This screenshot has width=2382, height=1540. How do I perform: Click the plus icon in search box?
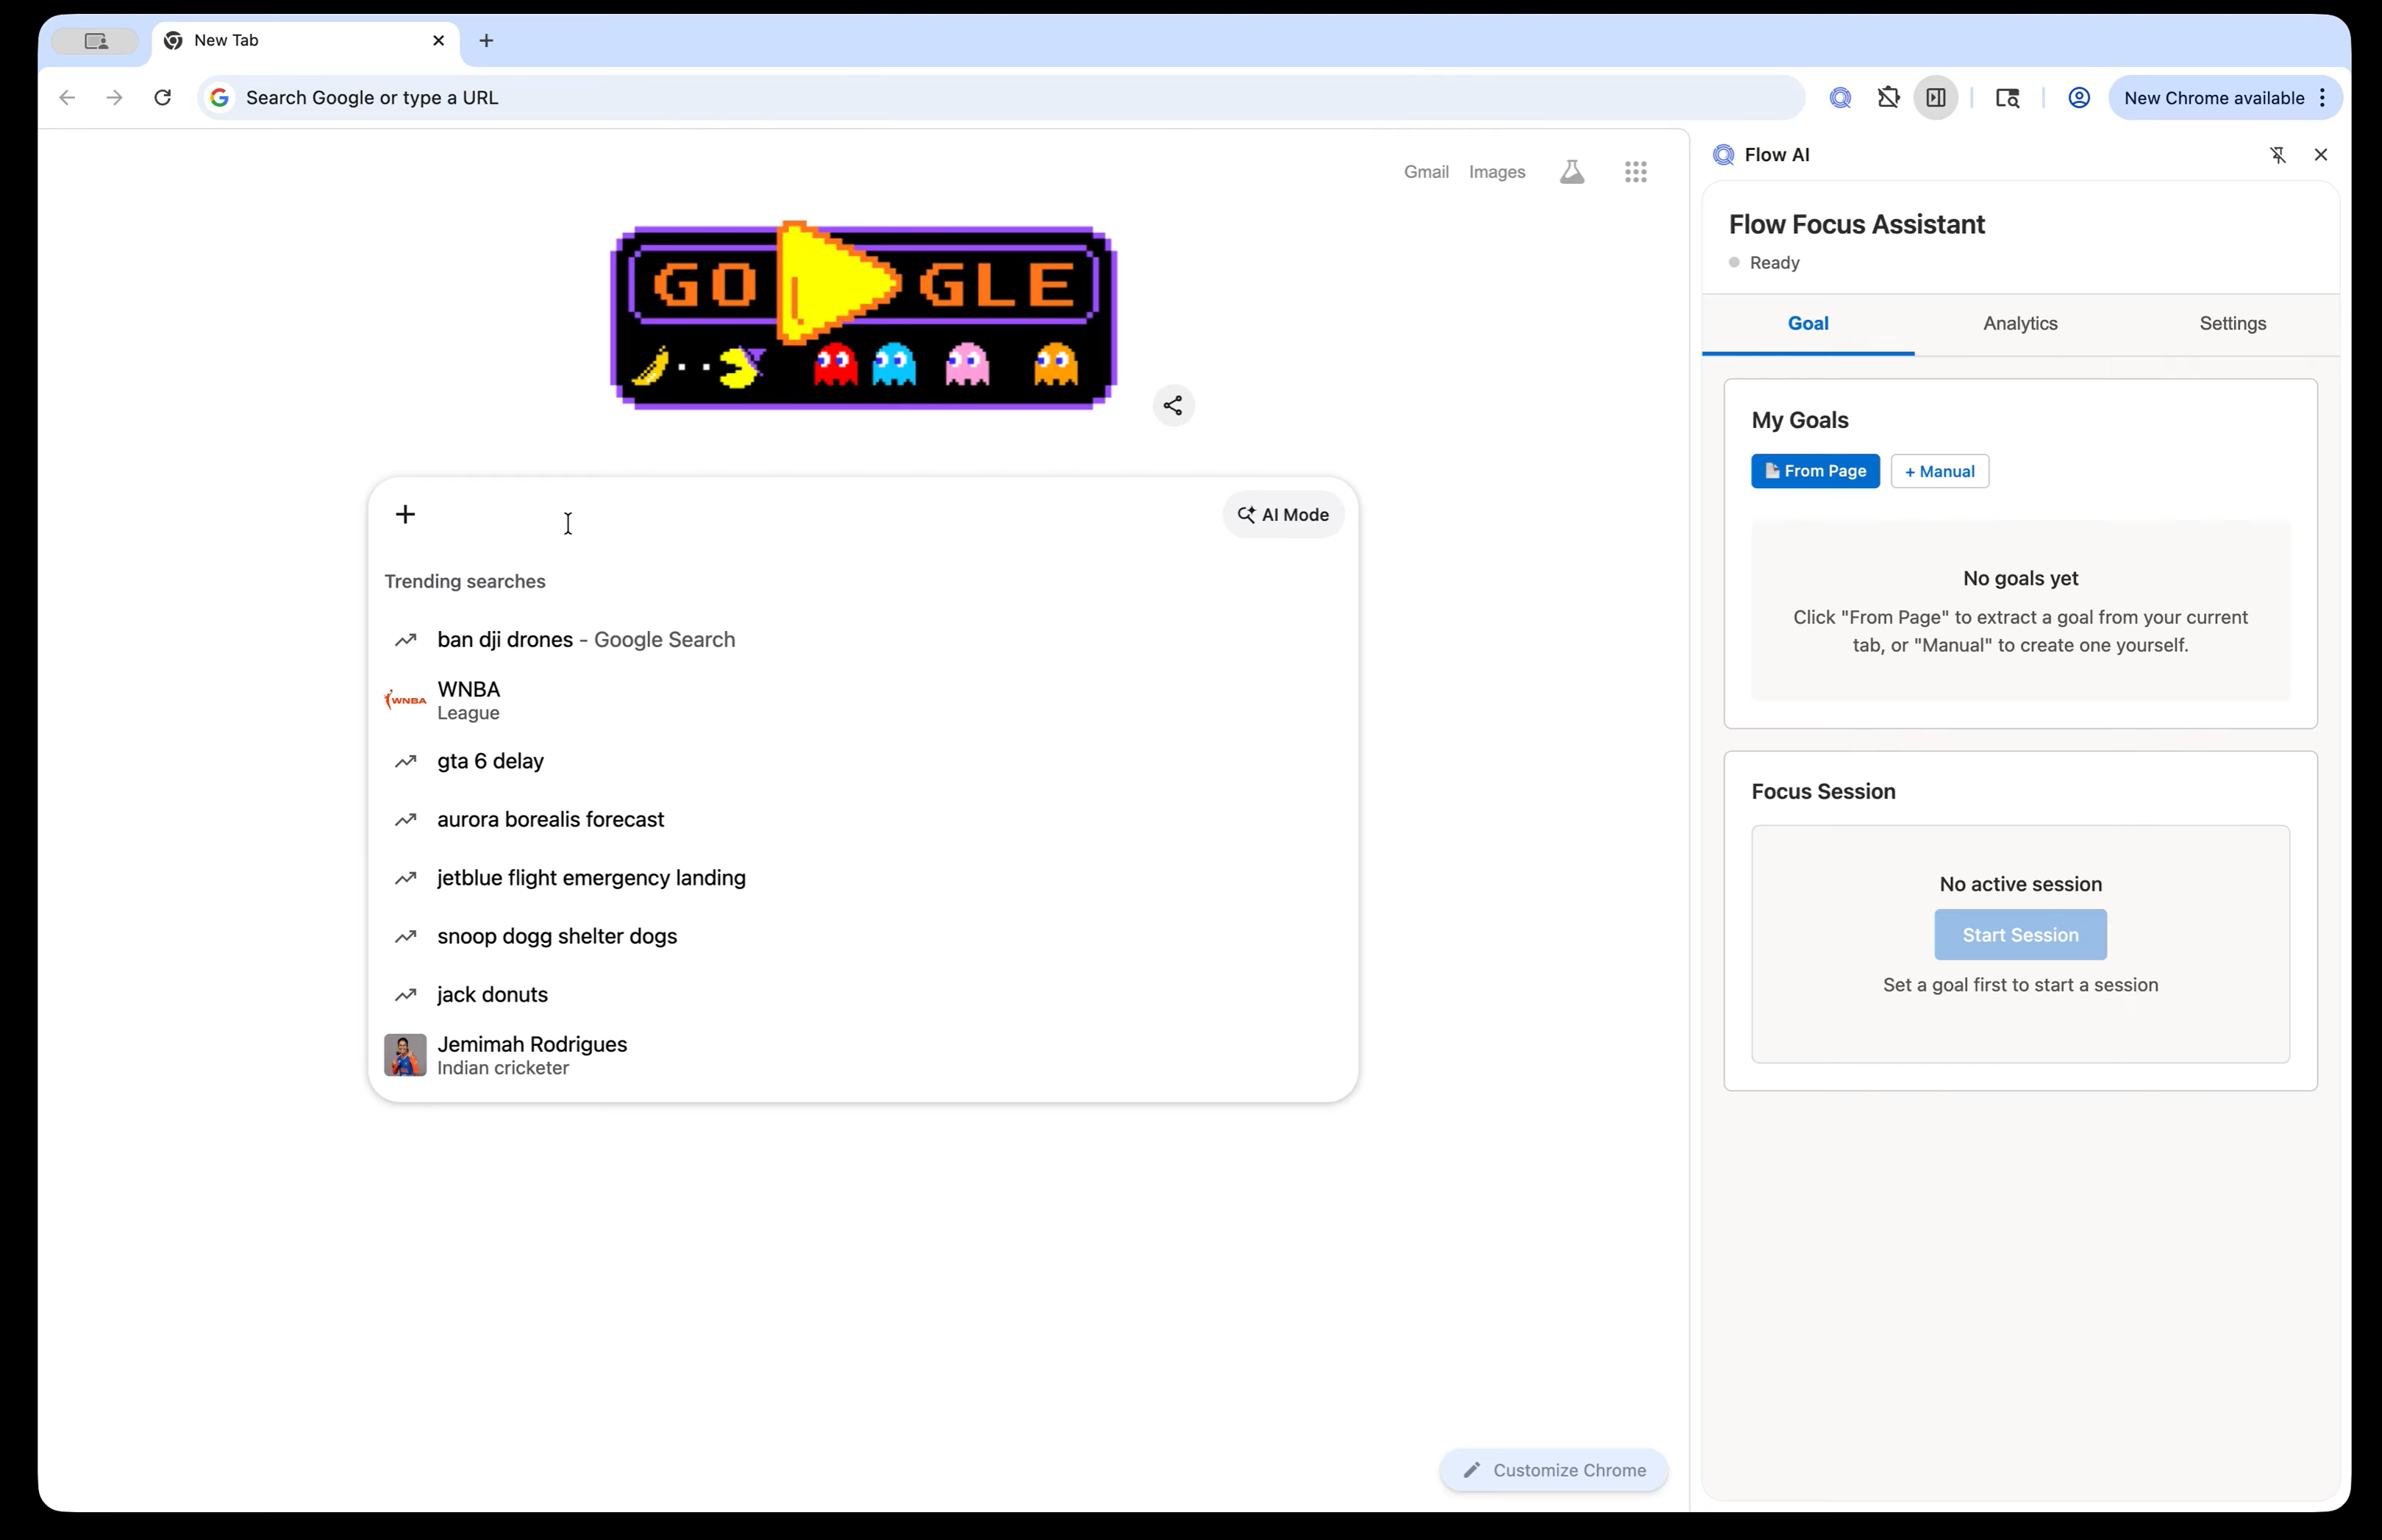point(405,515)
